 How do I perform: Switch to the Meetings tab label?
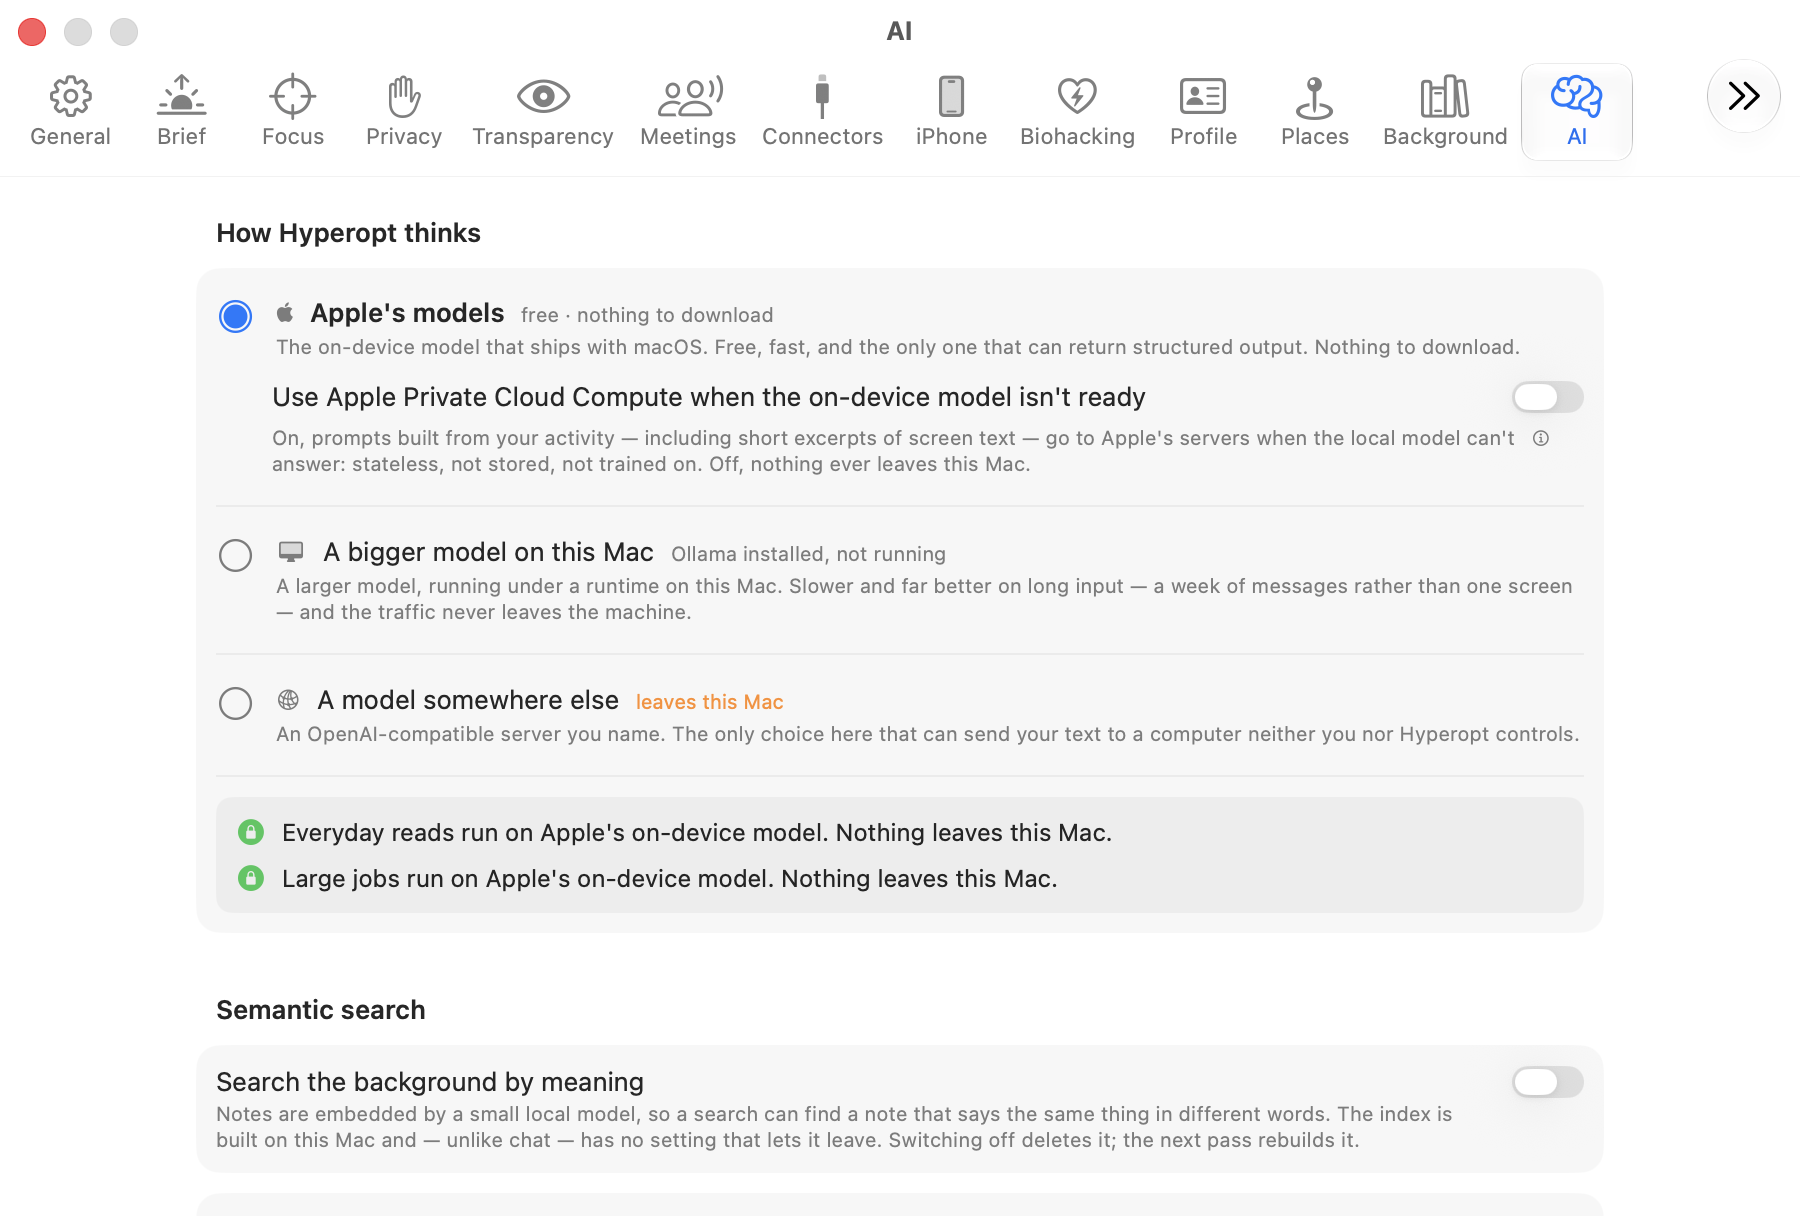688,137
